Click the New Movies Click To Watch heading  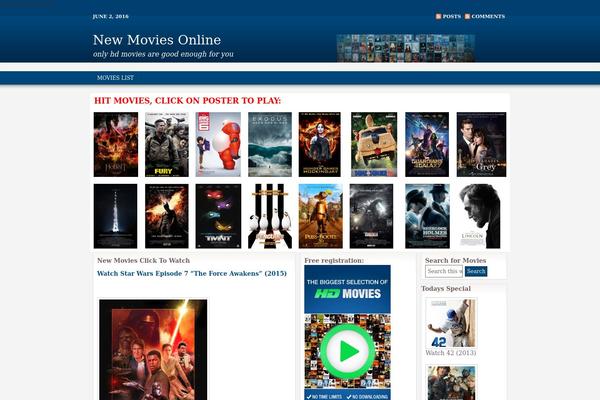pyautogui.click(x=143, y=260)
